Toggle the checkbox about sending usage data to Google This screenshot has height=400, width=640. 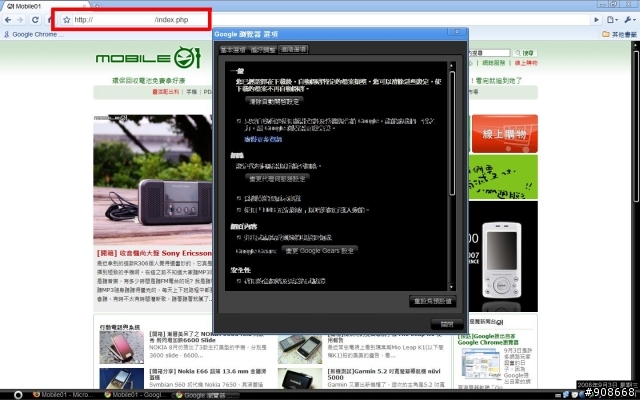point(239,121)
